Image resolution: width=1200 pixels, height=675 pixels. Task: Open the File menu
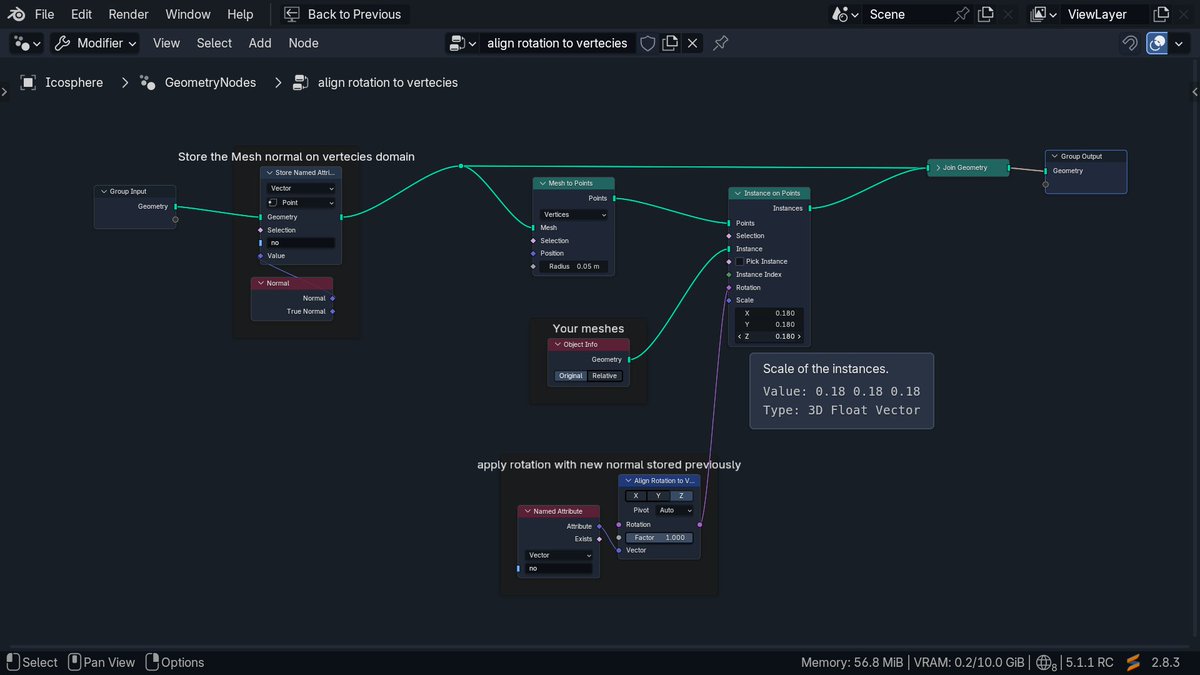pyautogui.click(x=44, y=14)
